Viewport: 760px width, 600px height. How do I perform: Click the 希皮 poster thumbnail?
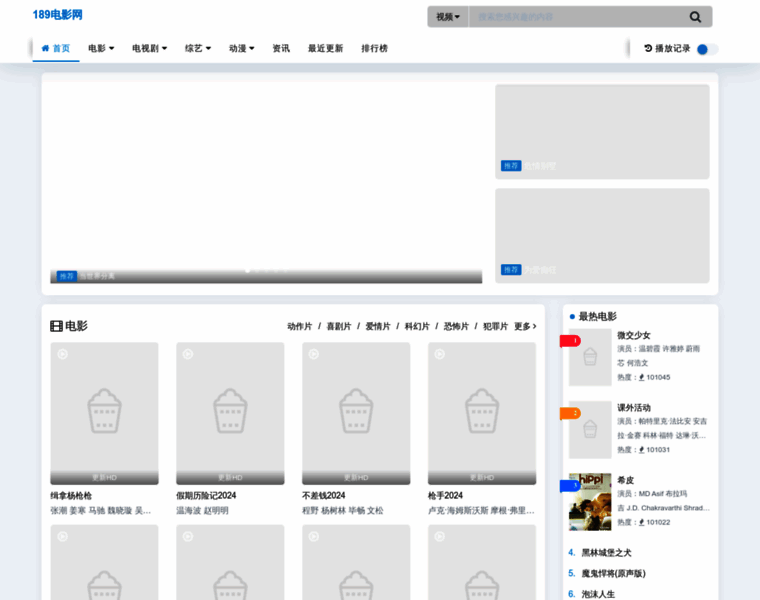click(x=590, y=502)
